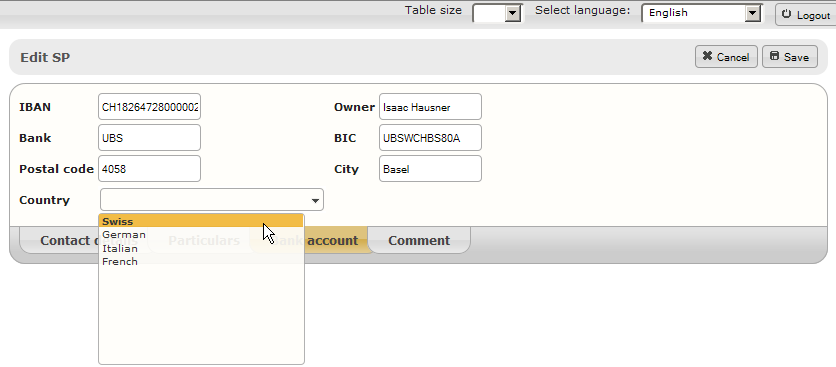Switch to the Bank account tab
Screen dimensions: 836x367
(336, 240)
